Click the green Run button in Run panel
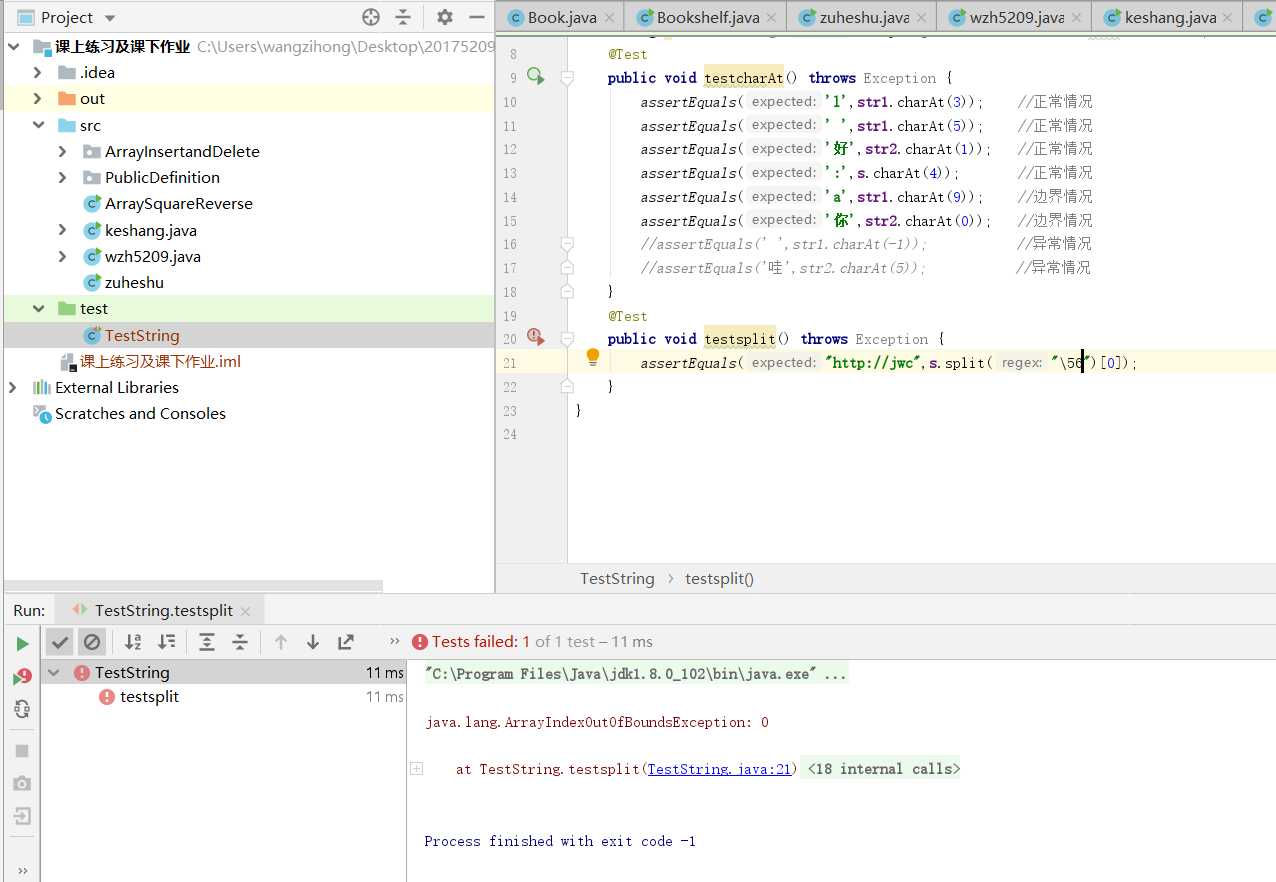Image resolution: width=1276 pixels, height=882 pixels. tap(22, 643)
